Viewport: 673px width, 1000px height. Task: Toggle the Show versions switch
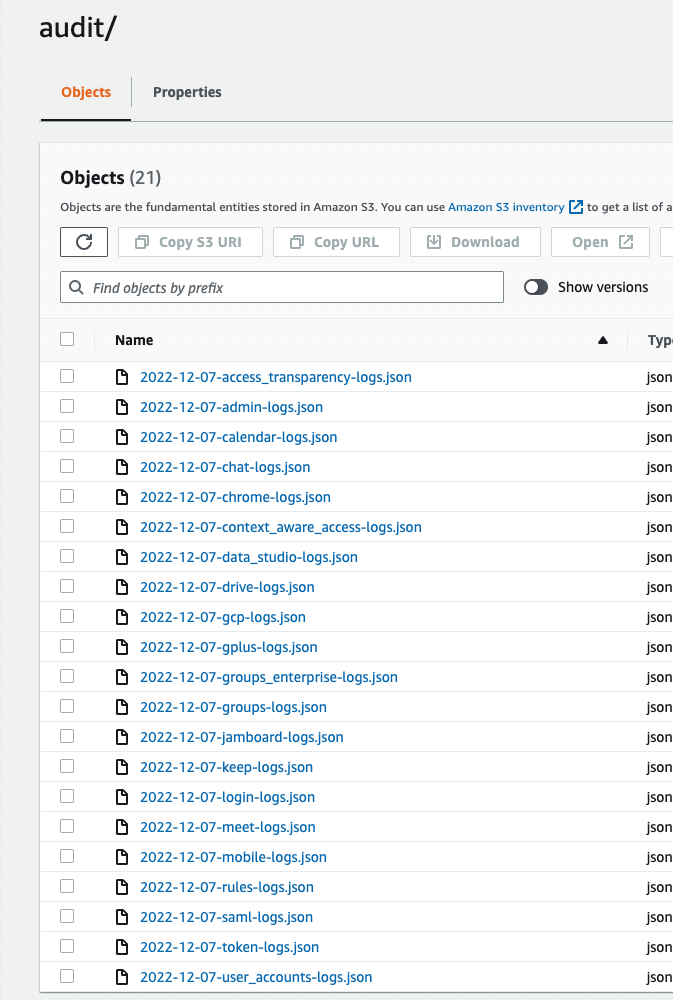[x=536, y=288]
